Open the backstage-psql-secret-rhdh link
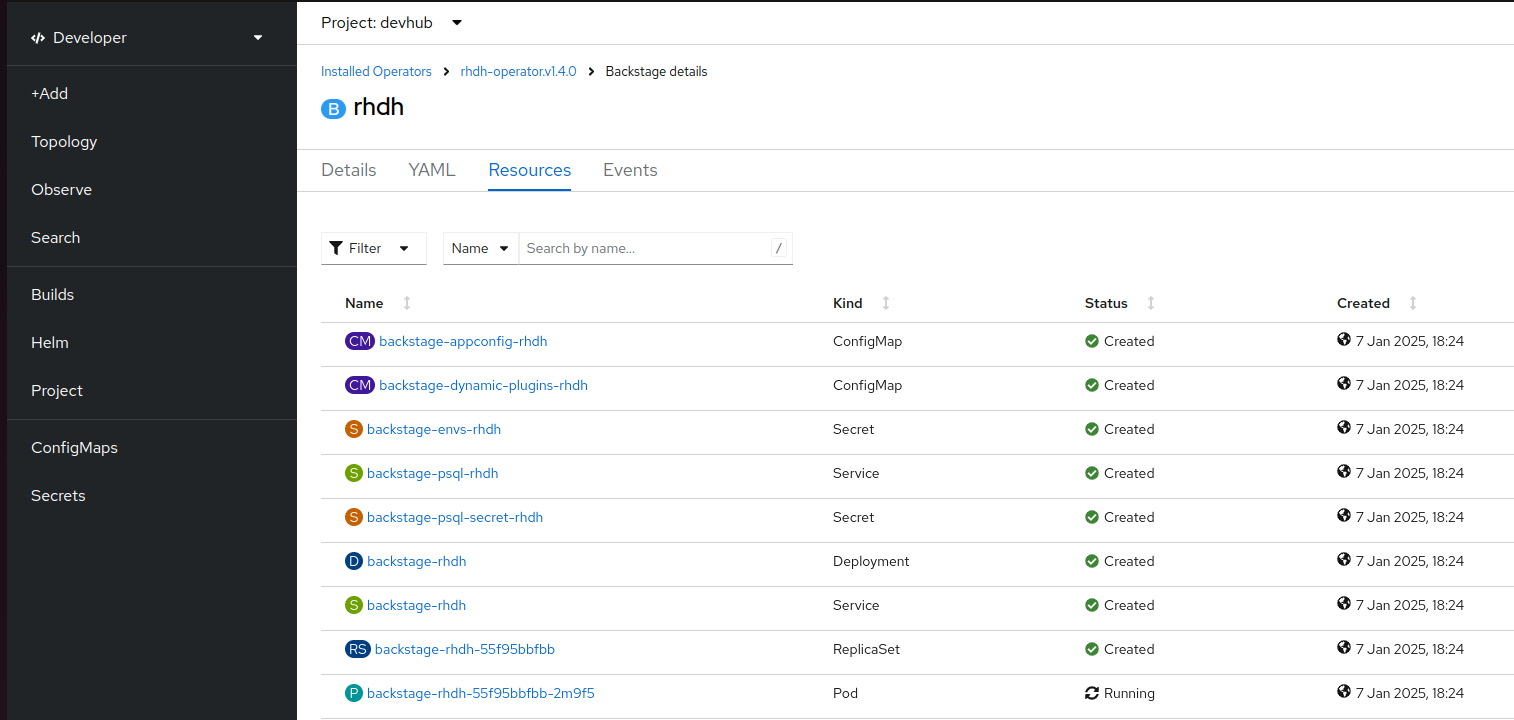Viewport: 1514px width, 720px height. (455, 517)
